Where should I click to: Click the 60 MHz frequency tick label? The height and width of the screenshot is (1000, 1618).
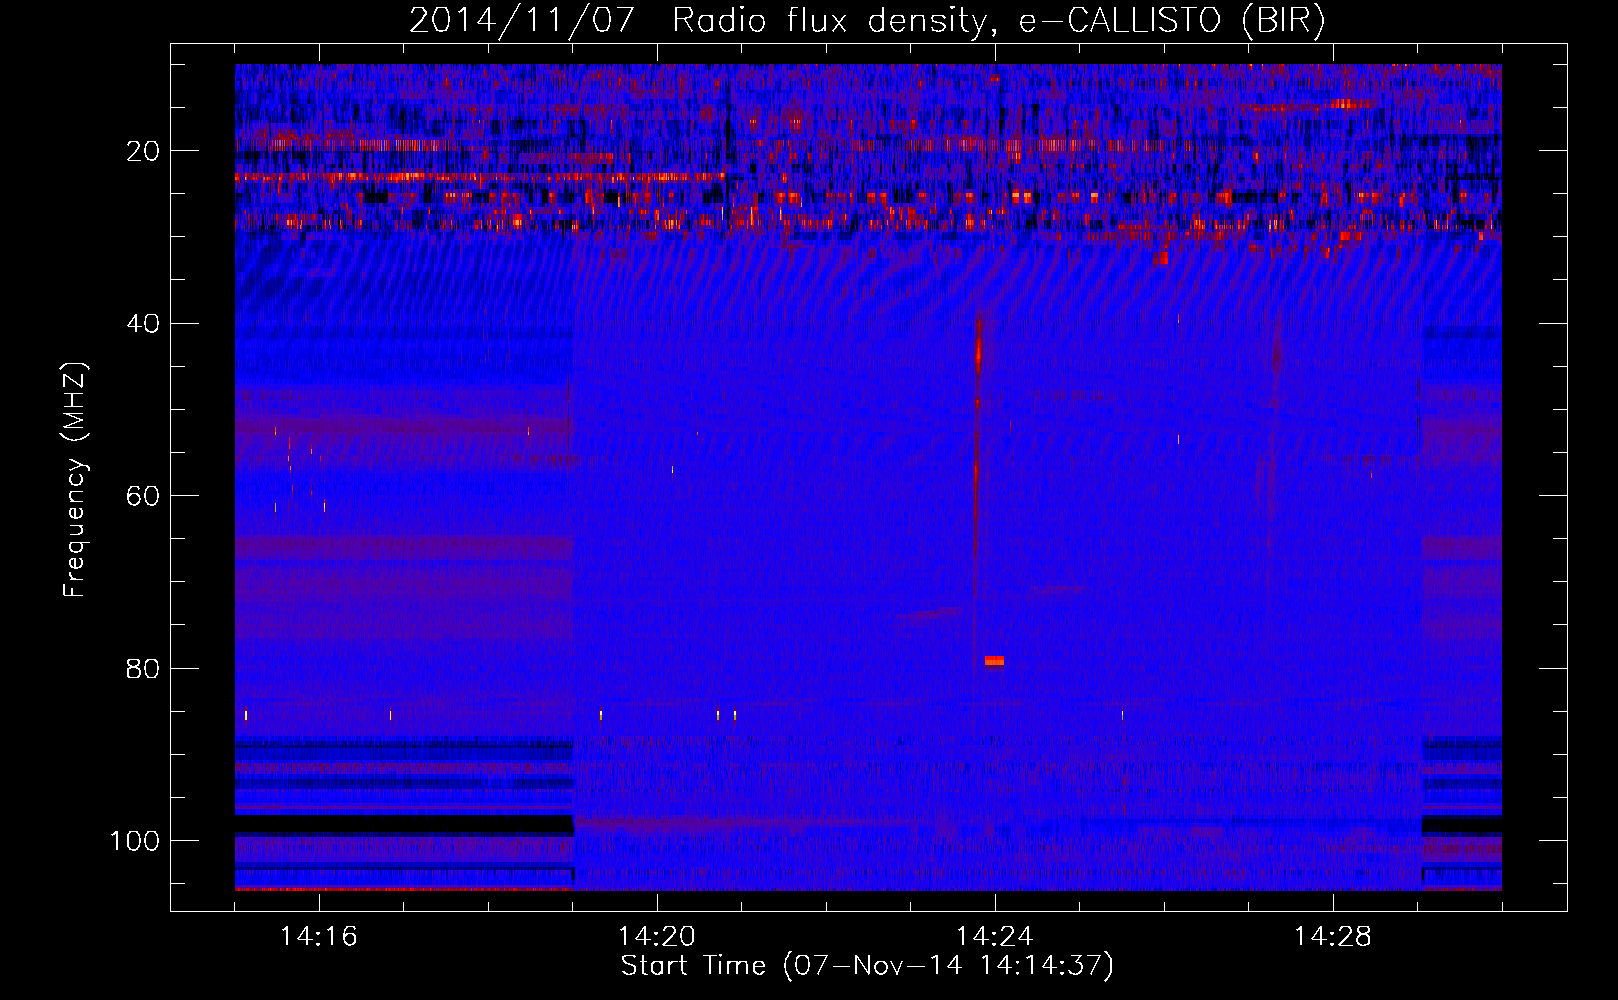pos(144,496)
